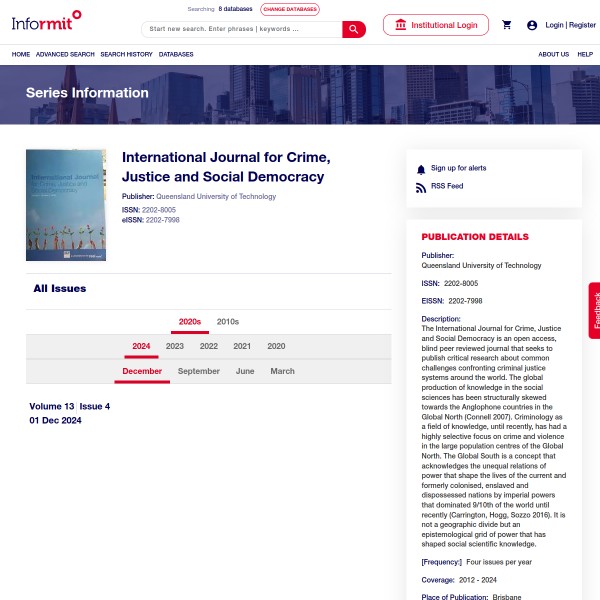Open the Help link
The height and width of the screenshot is (600, 600).
(585, 54)
